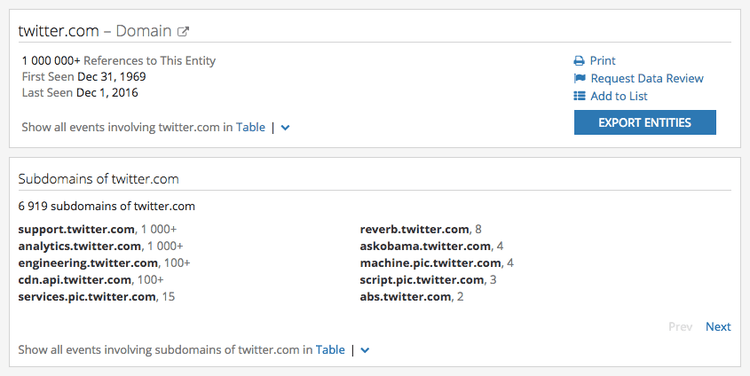Open external link icon beside twitter.com Domain
This screenshot has width=750, height=376.
[183, 32]
